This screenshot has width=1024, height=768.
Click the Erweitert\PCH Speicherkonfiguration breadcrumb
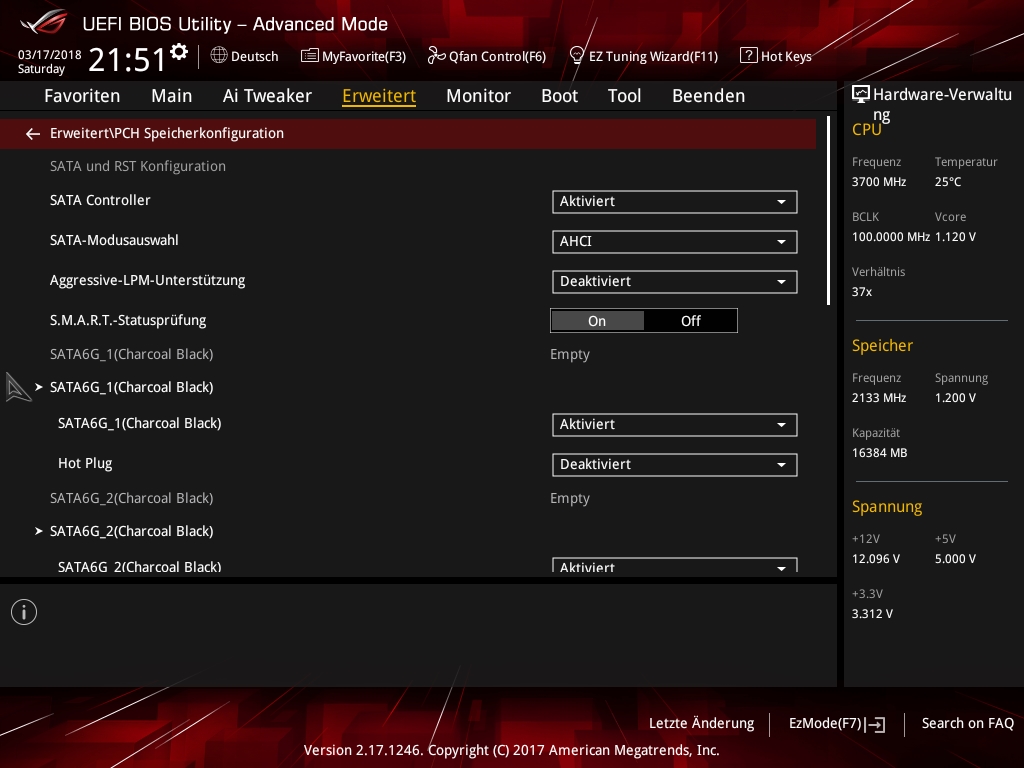(167, 133)
